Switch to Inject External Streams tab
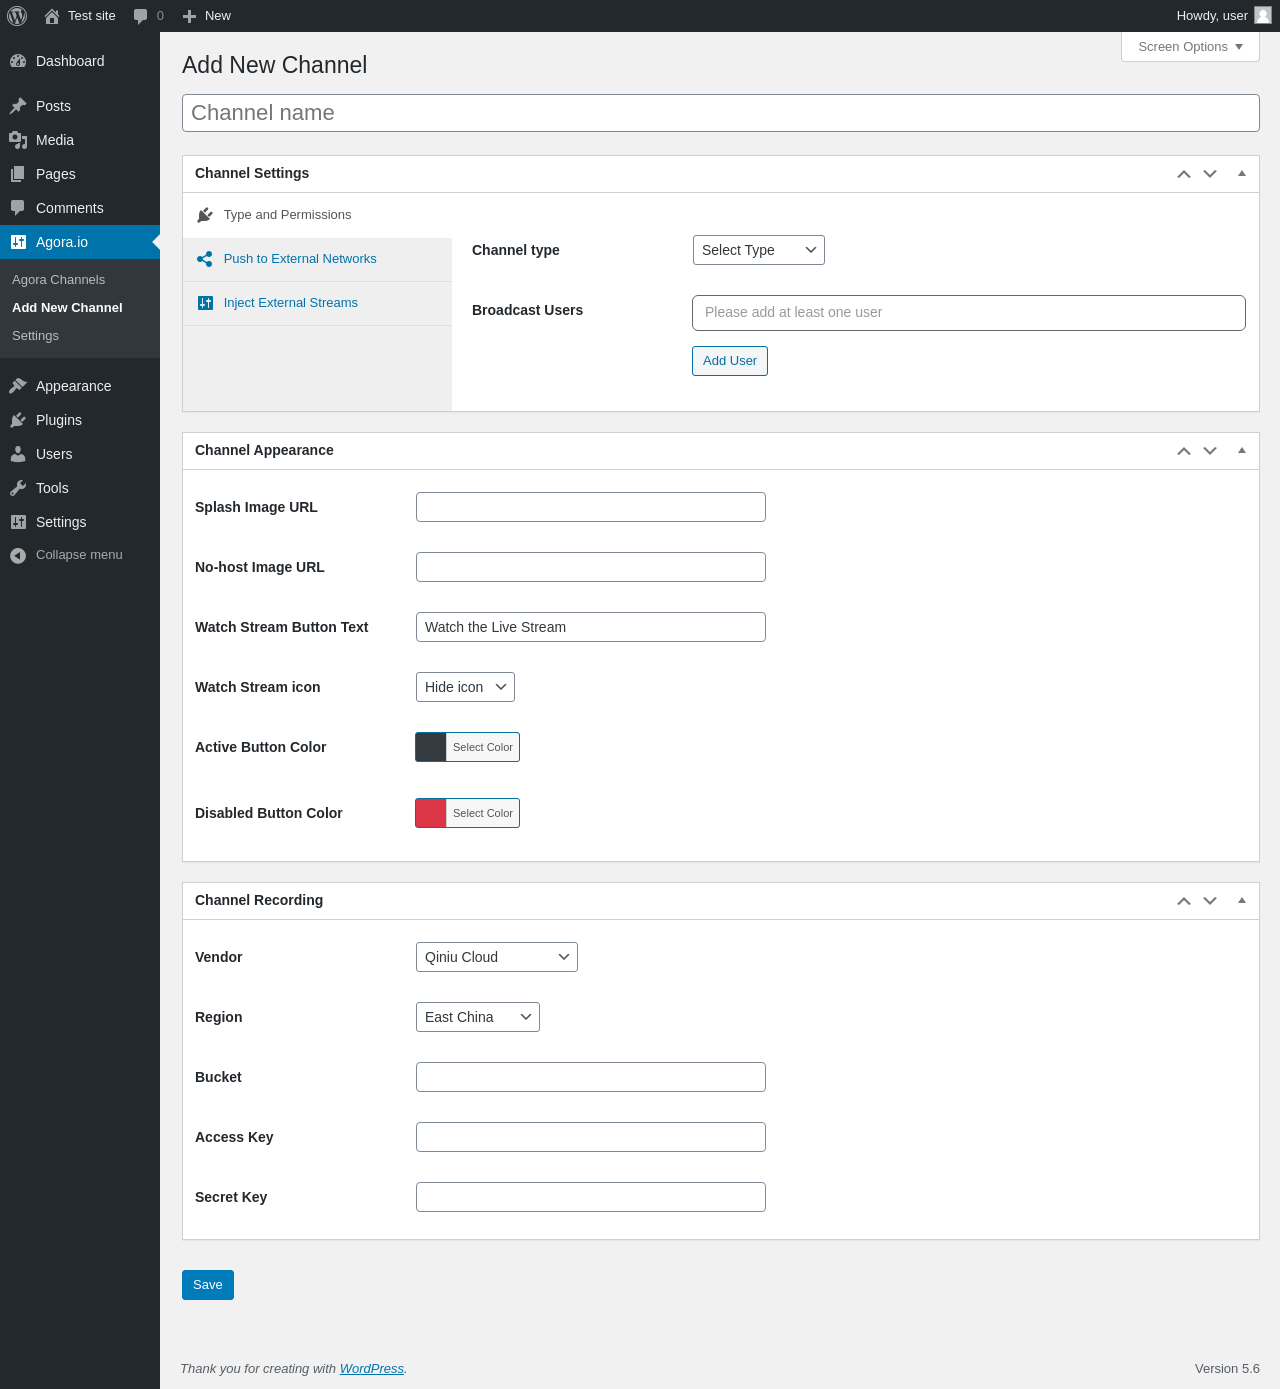1280x1389 pixels. [290, 303]
